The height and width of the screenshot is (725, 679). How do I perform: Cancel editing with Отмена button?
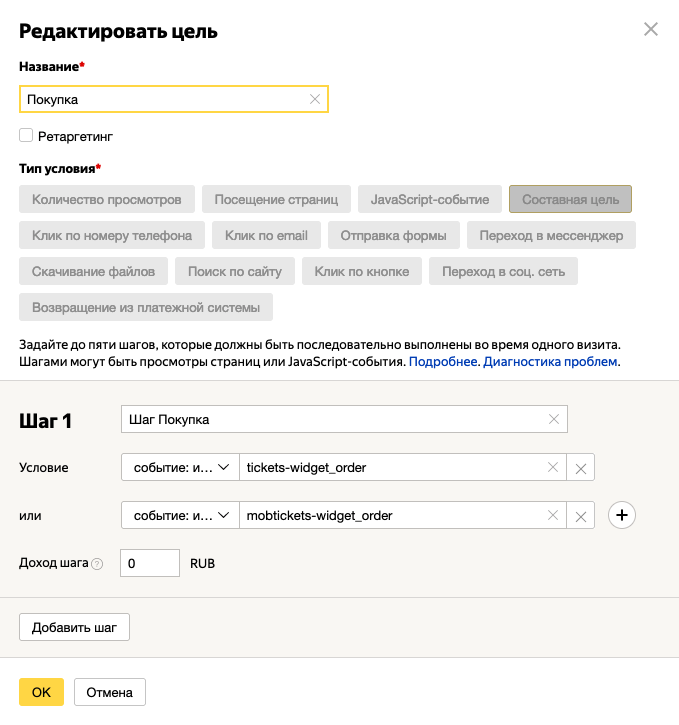110,692
